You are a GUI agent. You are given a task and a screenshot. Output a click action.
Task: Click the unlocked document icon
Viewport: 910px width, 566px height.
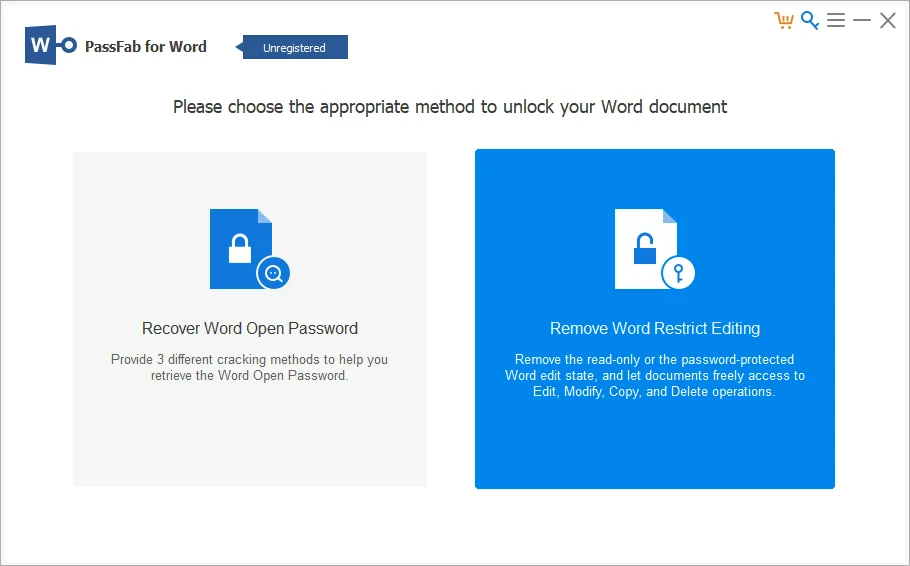pos(645,248)
